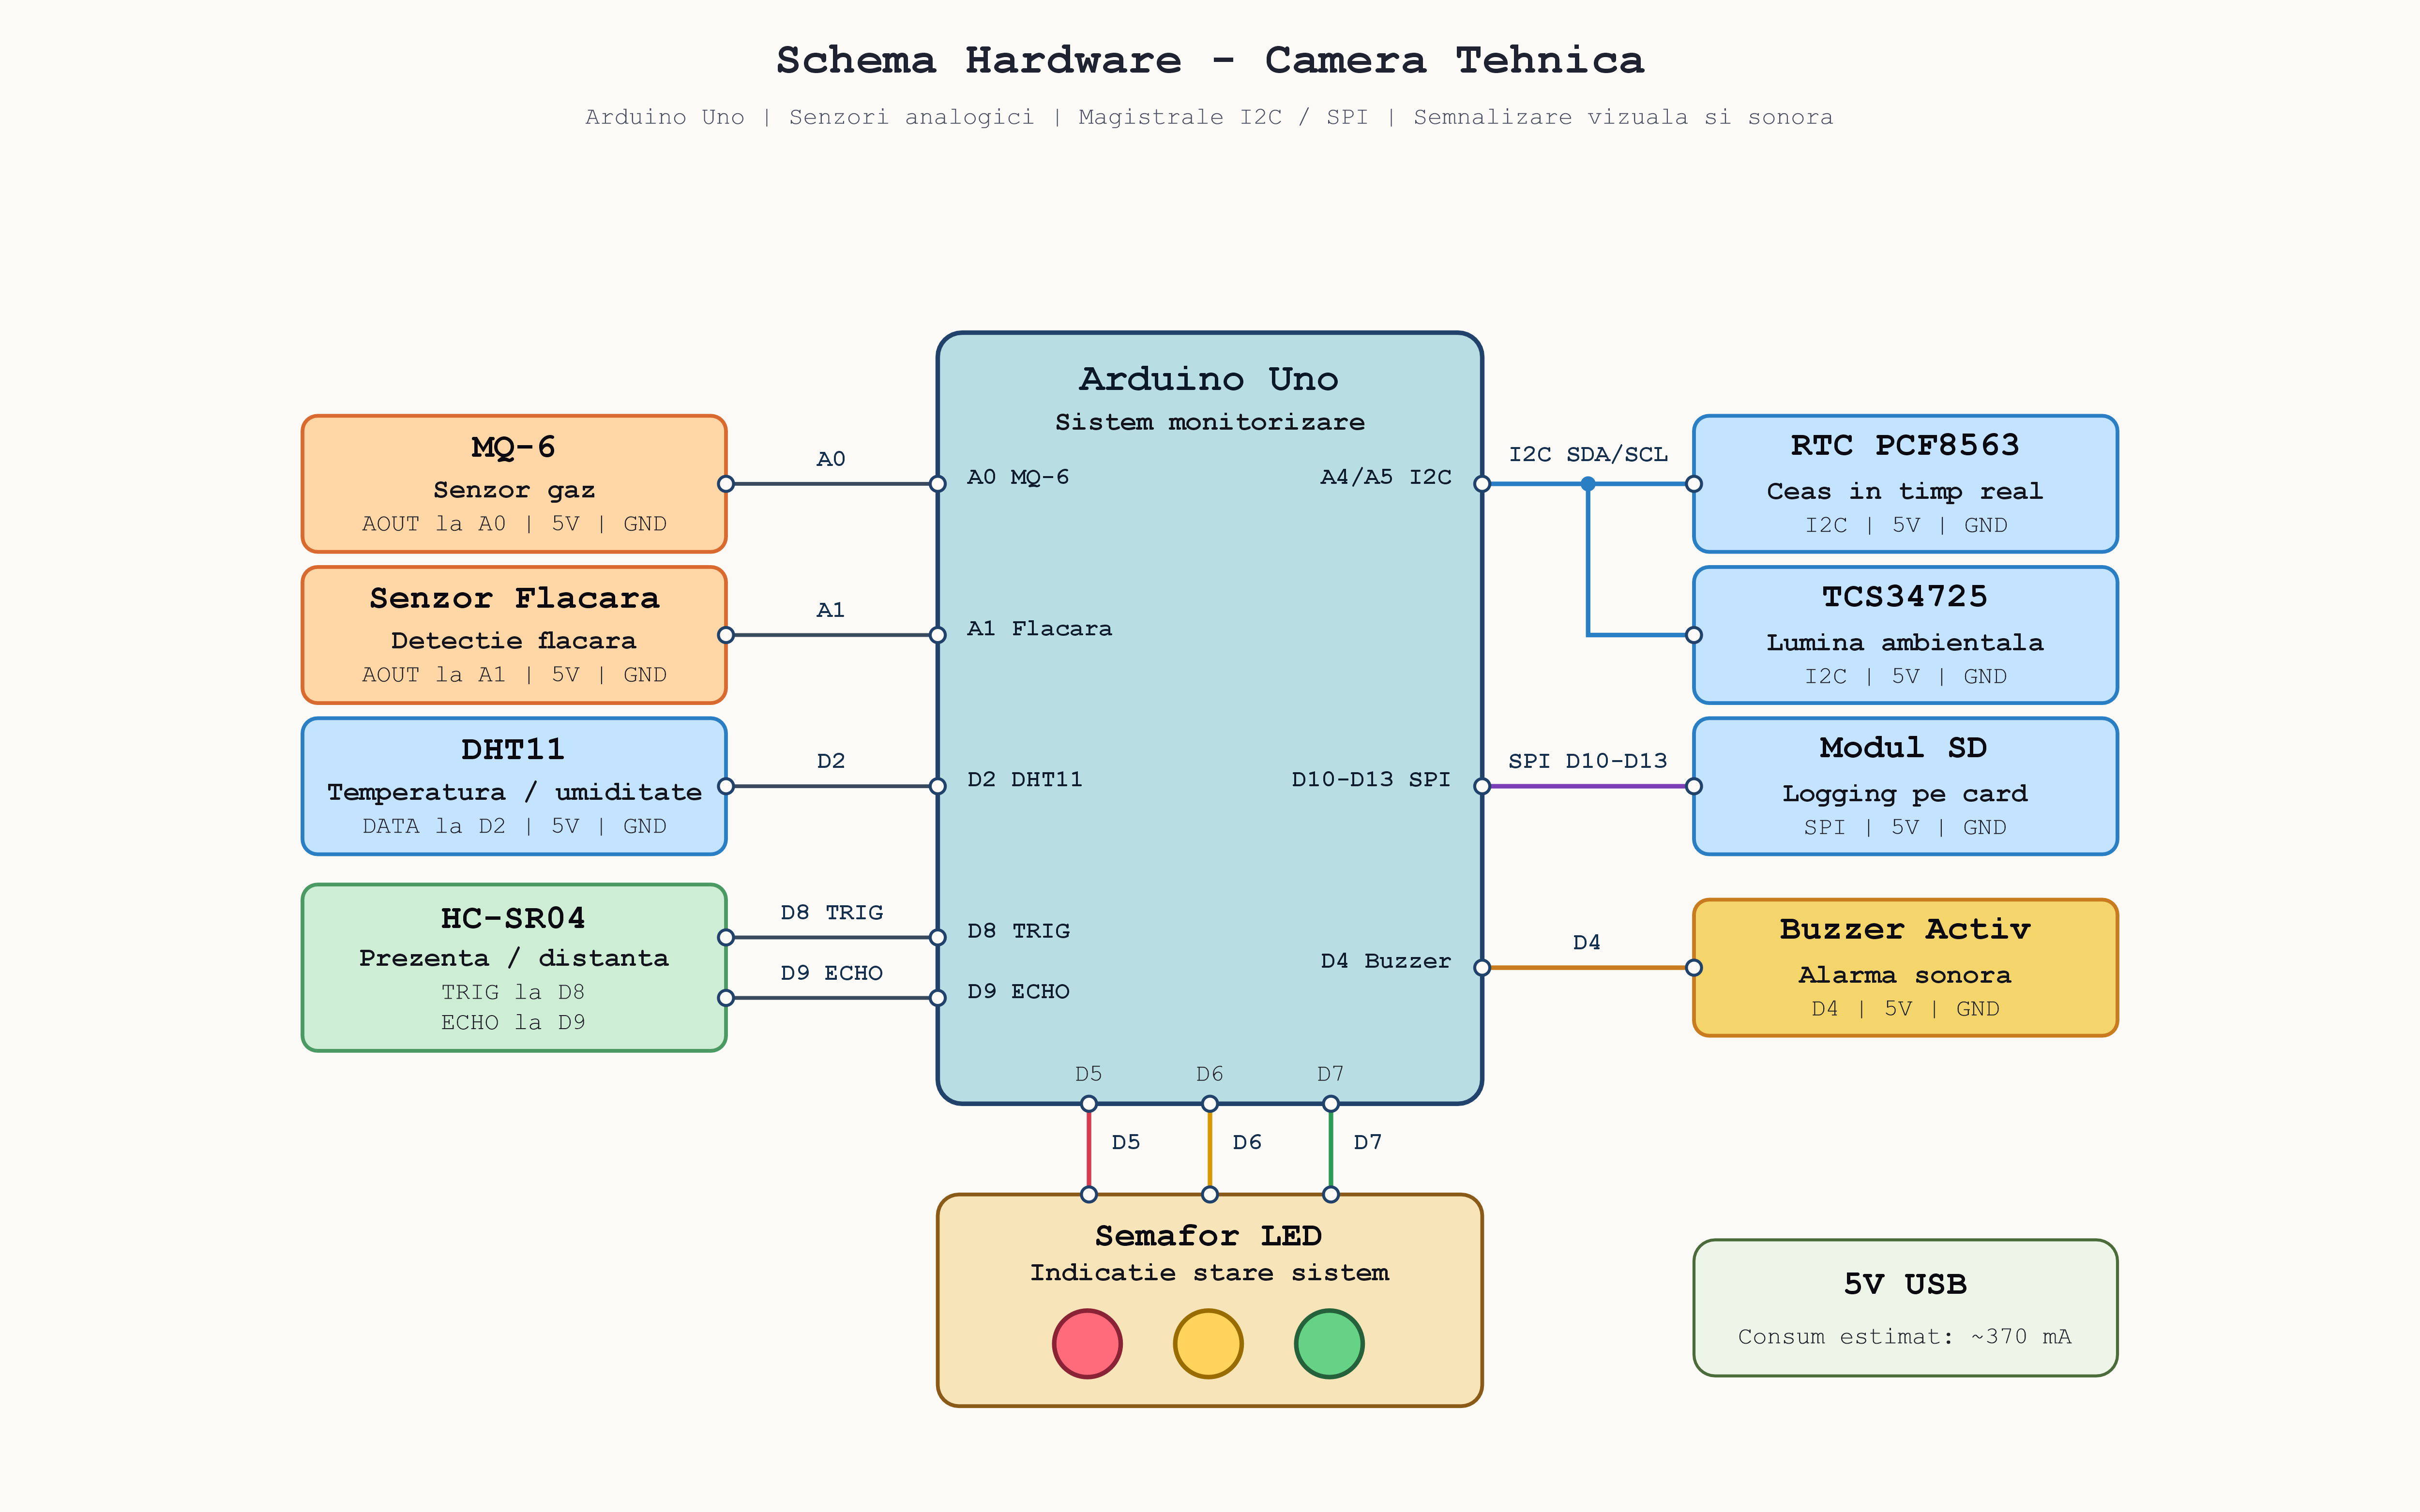Screen dimensions: 2420x1512
Task: Select "Consum estimat: ~370 mA" text
Action: pos(1905,1337)
